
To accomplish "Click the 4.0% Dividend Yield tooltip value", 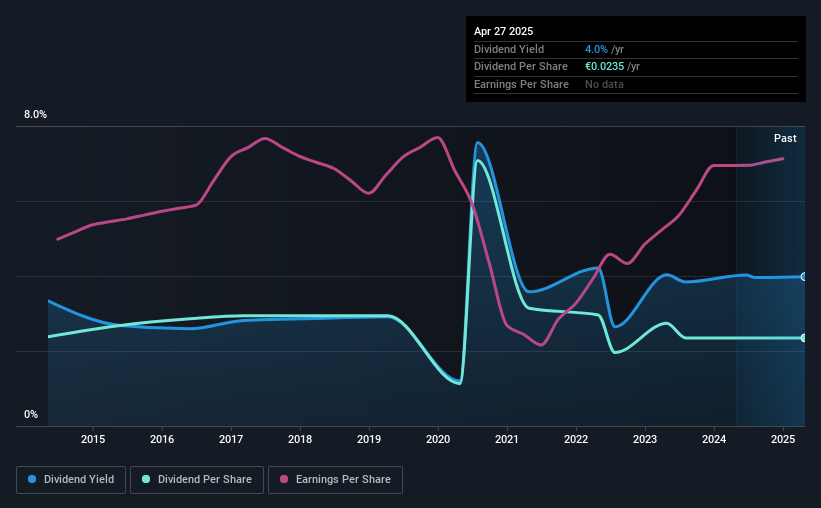I will 596,49.
